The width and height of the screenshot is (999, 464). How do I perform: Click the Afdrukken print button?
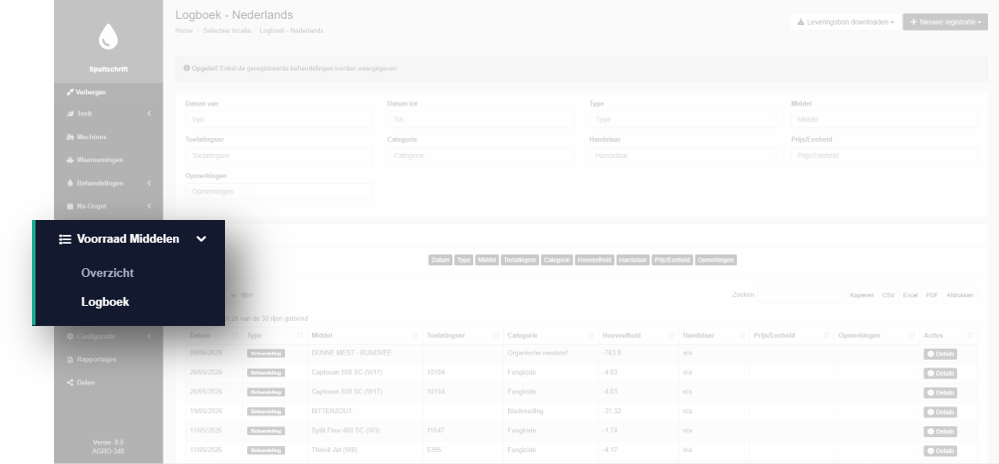(959, 295)
